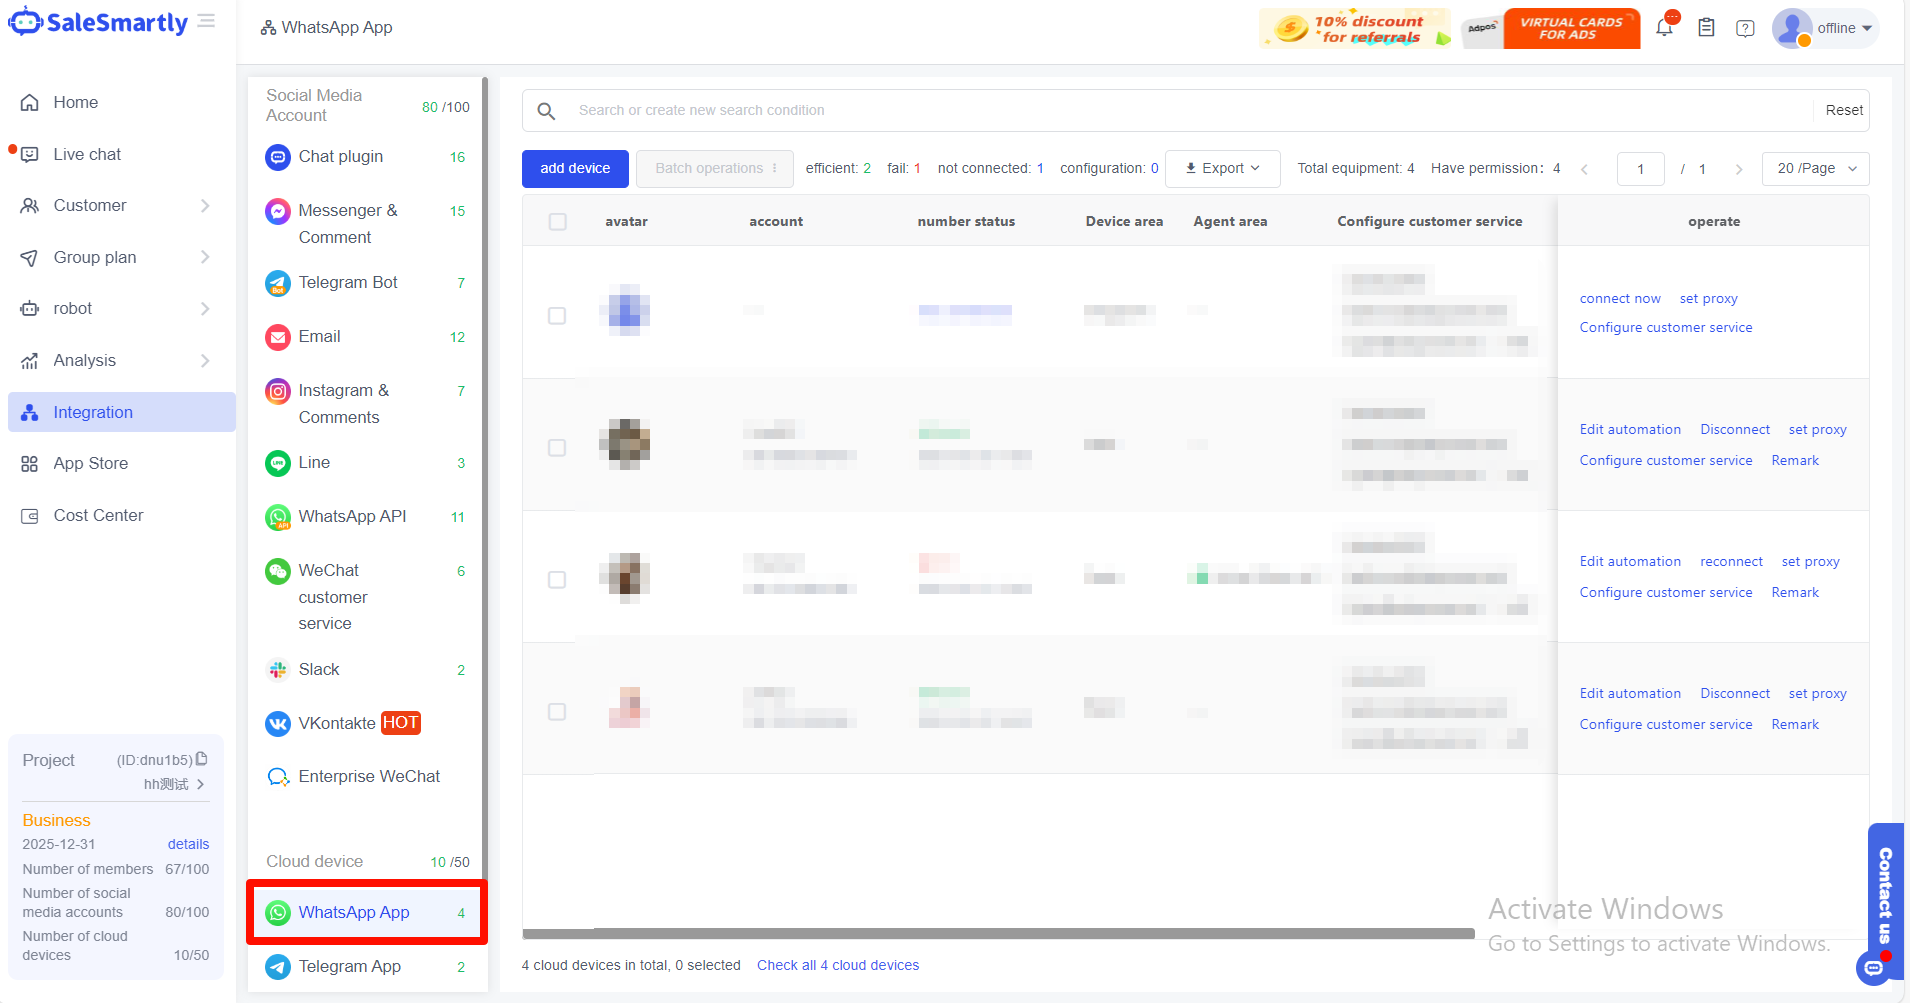Viewport: 1910px width, 1003px height.
Task: Open the Slack channel icon
Action: coord(278,670)
